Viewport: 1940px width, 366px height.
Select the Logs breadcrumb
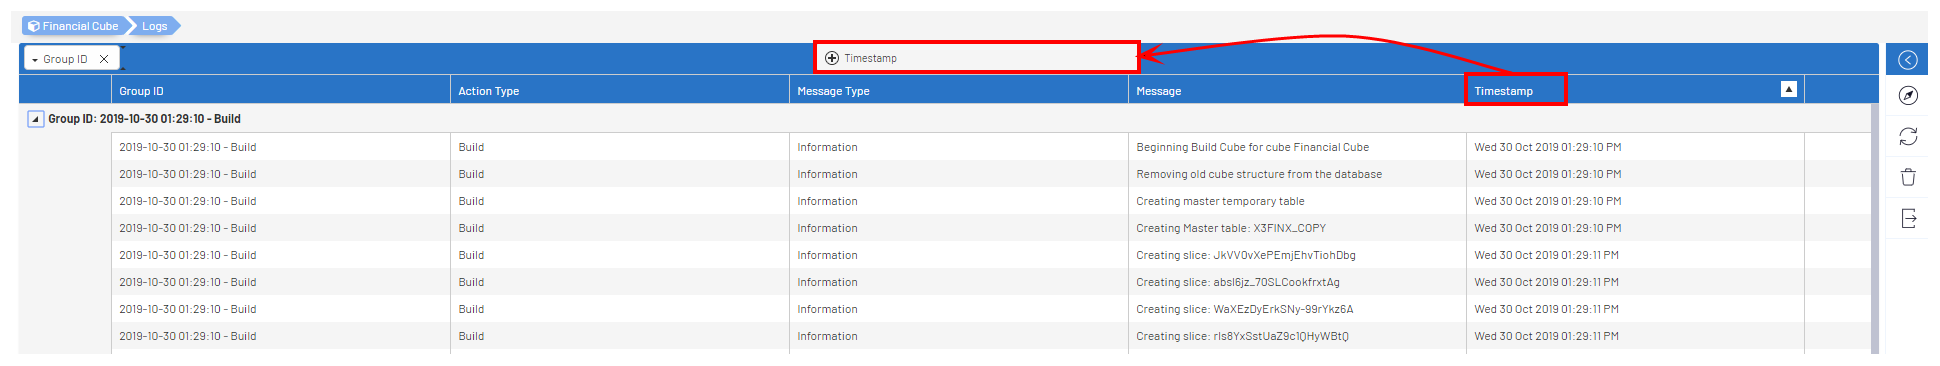155,26
